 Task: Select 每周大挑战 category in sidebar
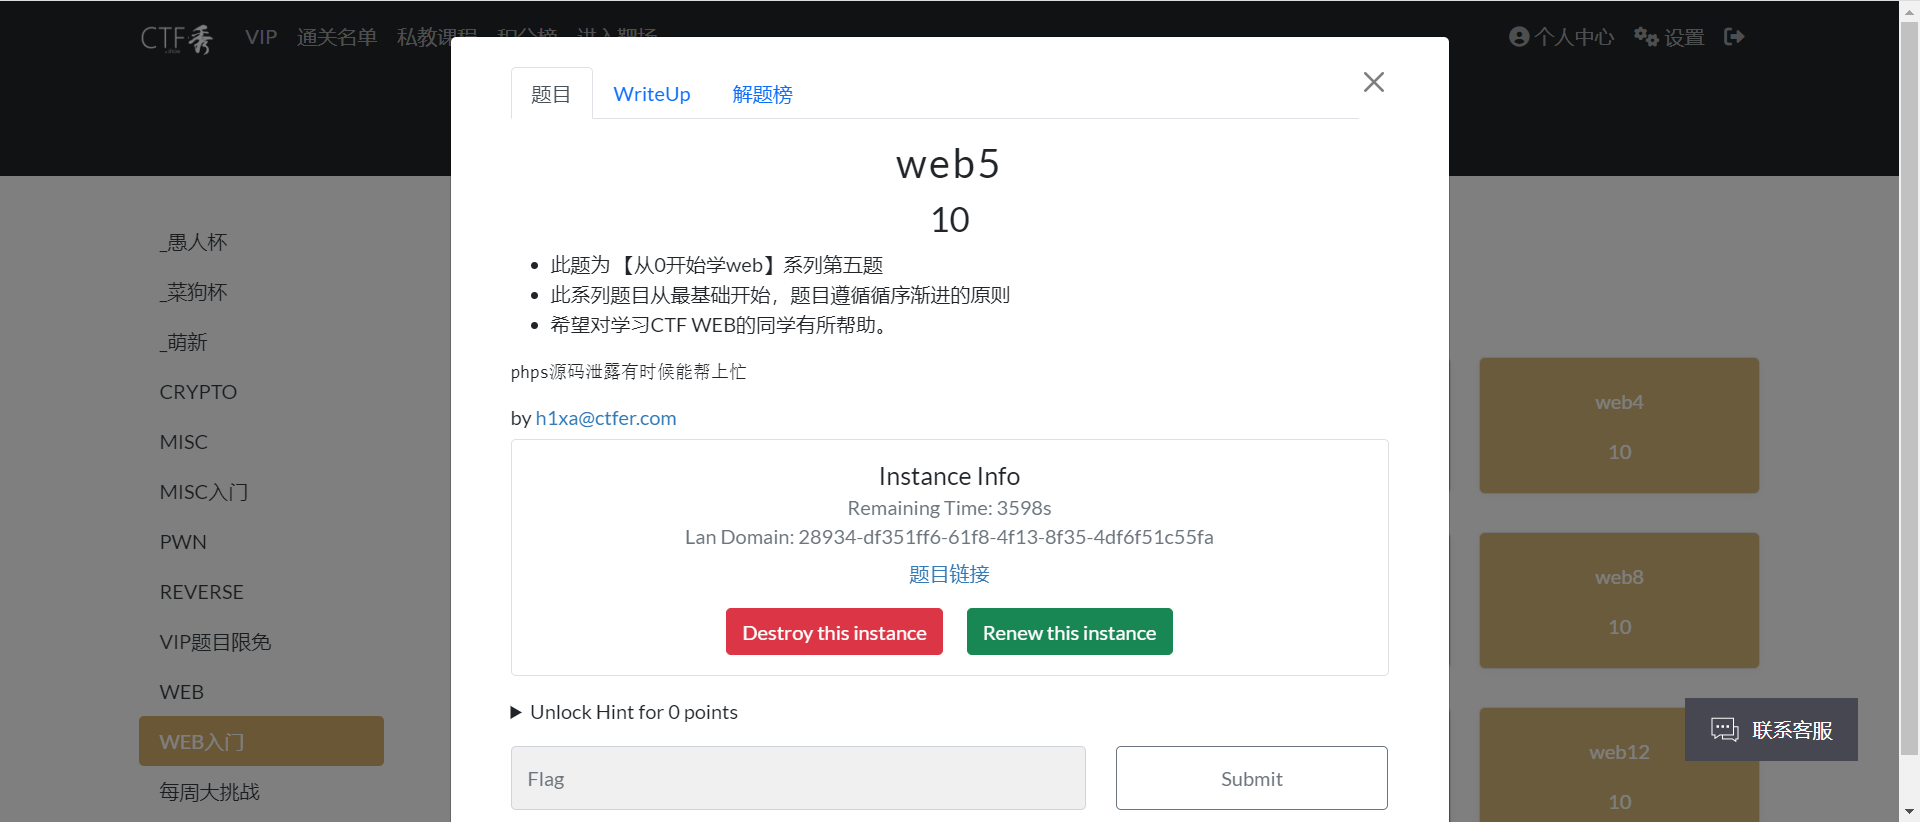click(x=209, y=792)
